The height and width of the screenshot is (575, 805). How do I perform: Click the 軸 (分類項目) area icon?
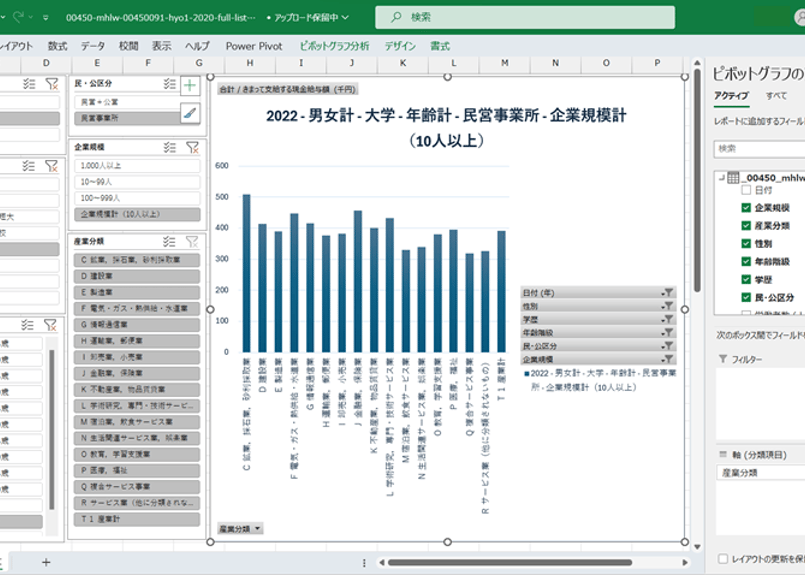723,454
